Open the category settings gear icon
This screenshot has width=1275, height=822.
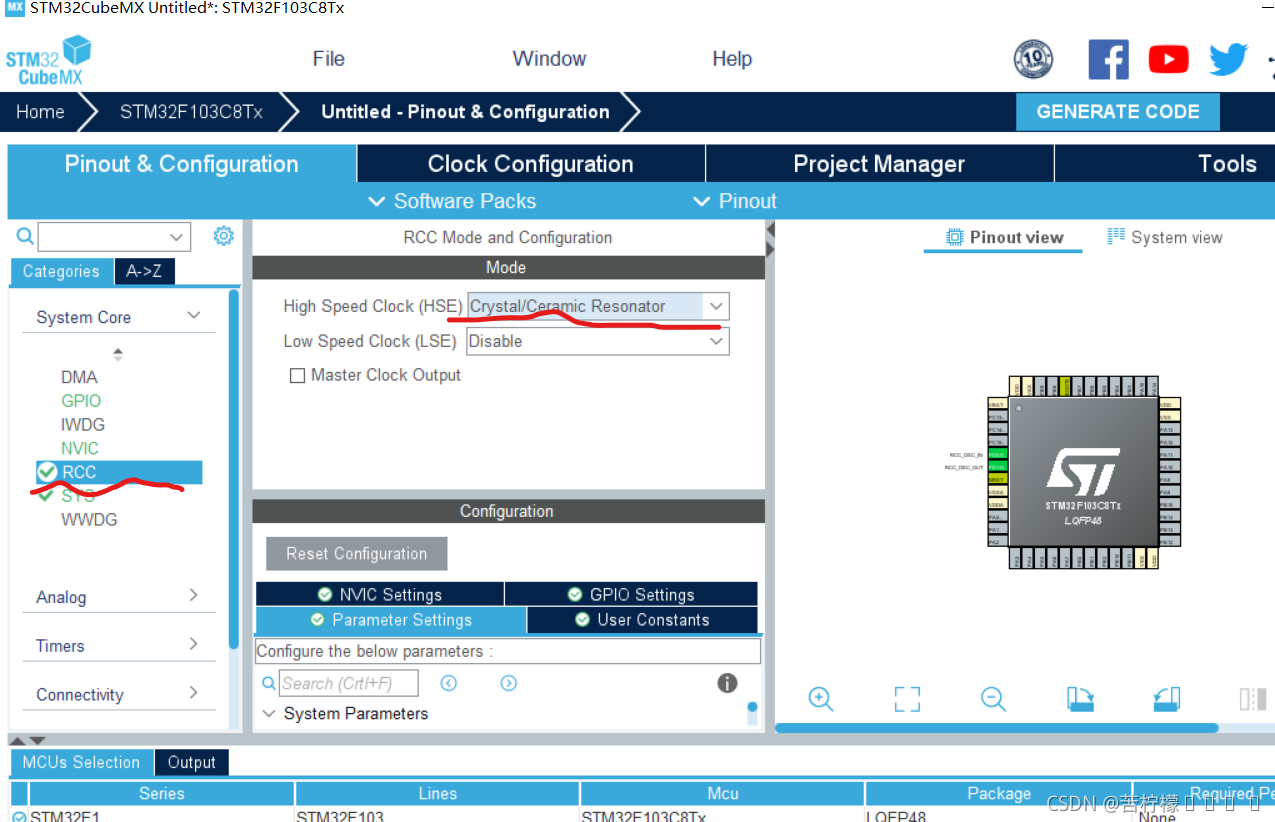point(223,236)
